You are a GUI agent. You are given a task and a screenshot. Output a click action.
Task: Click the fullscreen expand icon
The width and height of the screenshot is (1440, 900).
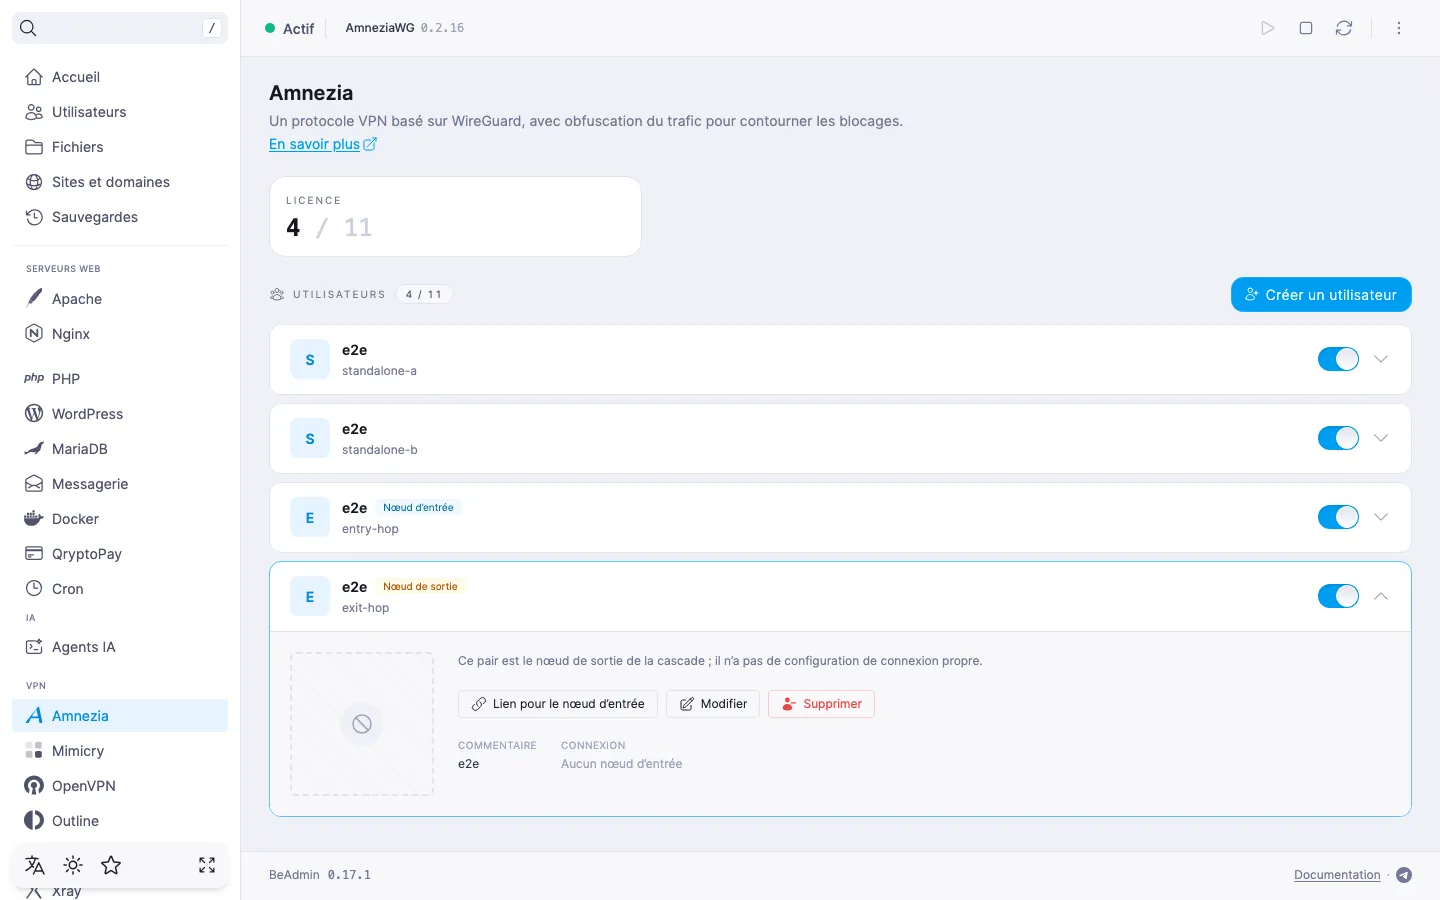tap(207, 865)
